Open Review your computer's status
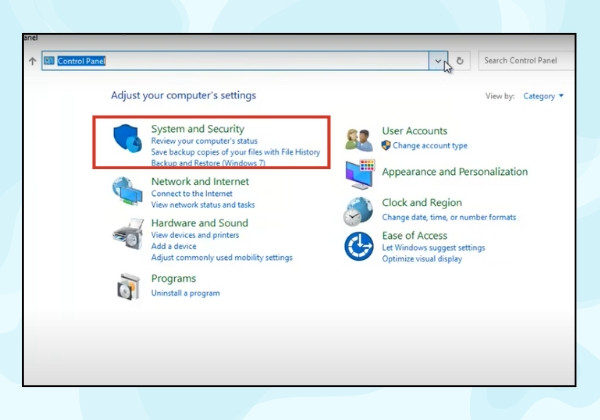Viewport: 600px width, 420px height. tap(204, 141)
